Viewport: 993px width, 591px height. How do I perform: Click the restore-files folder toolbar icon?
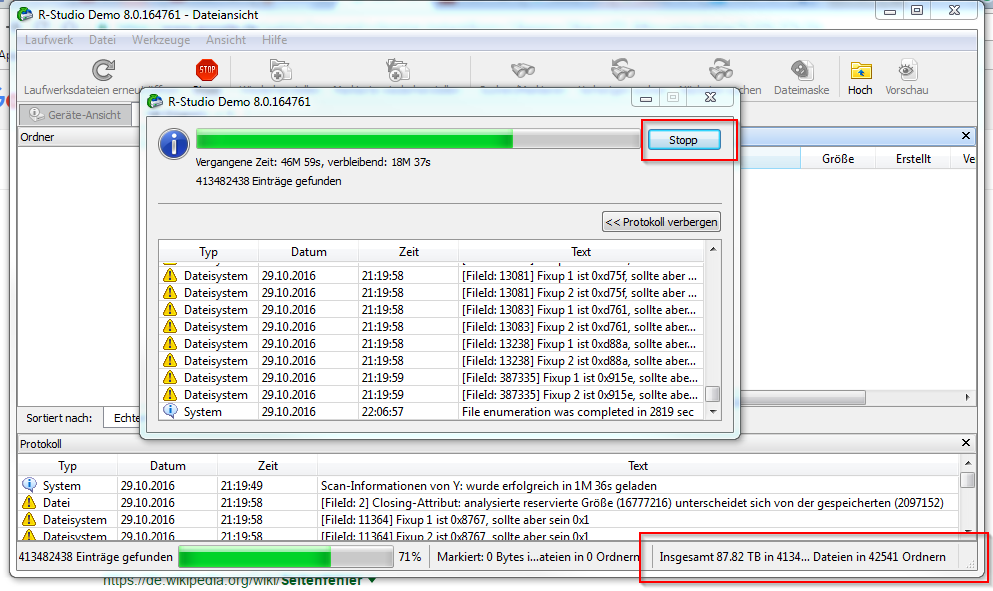(281, 70)
